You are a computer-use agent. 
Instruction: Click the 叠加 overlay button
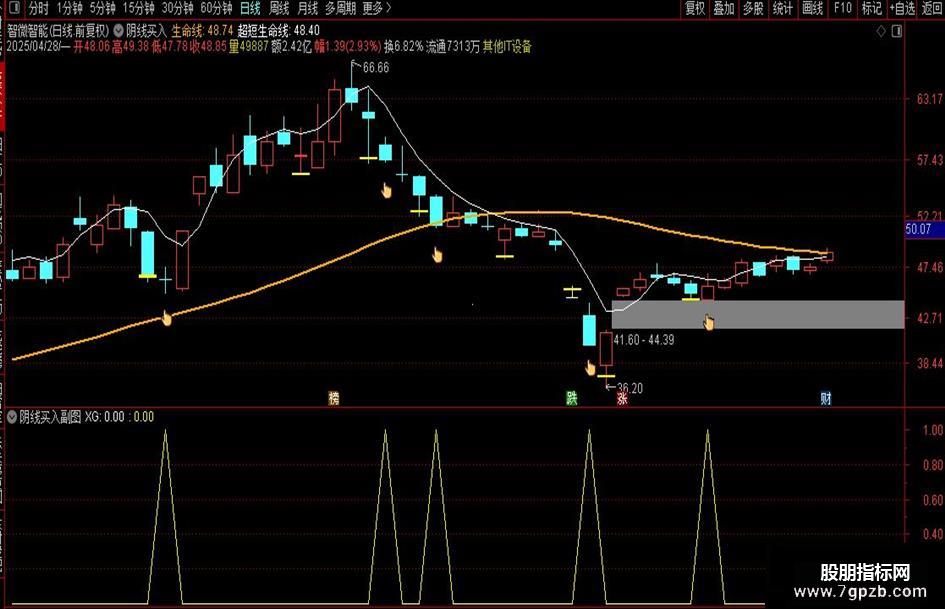point(724,8)
